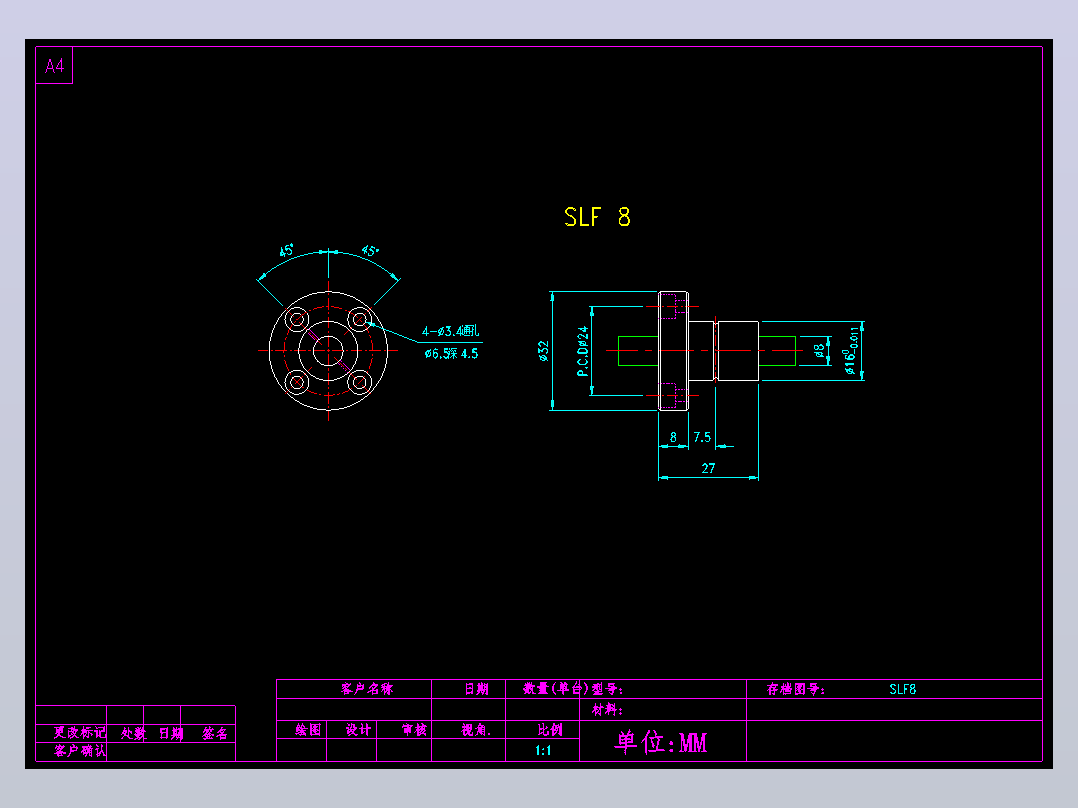Viewport: 1078px width, 808px height.
Task: Select the ø16 tolerance dimension
Action: click(x=851, y=351)
